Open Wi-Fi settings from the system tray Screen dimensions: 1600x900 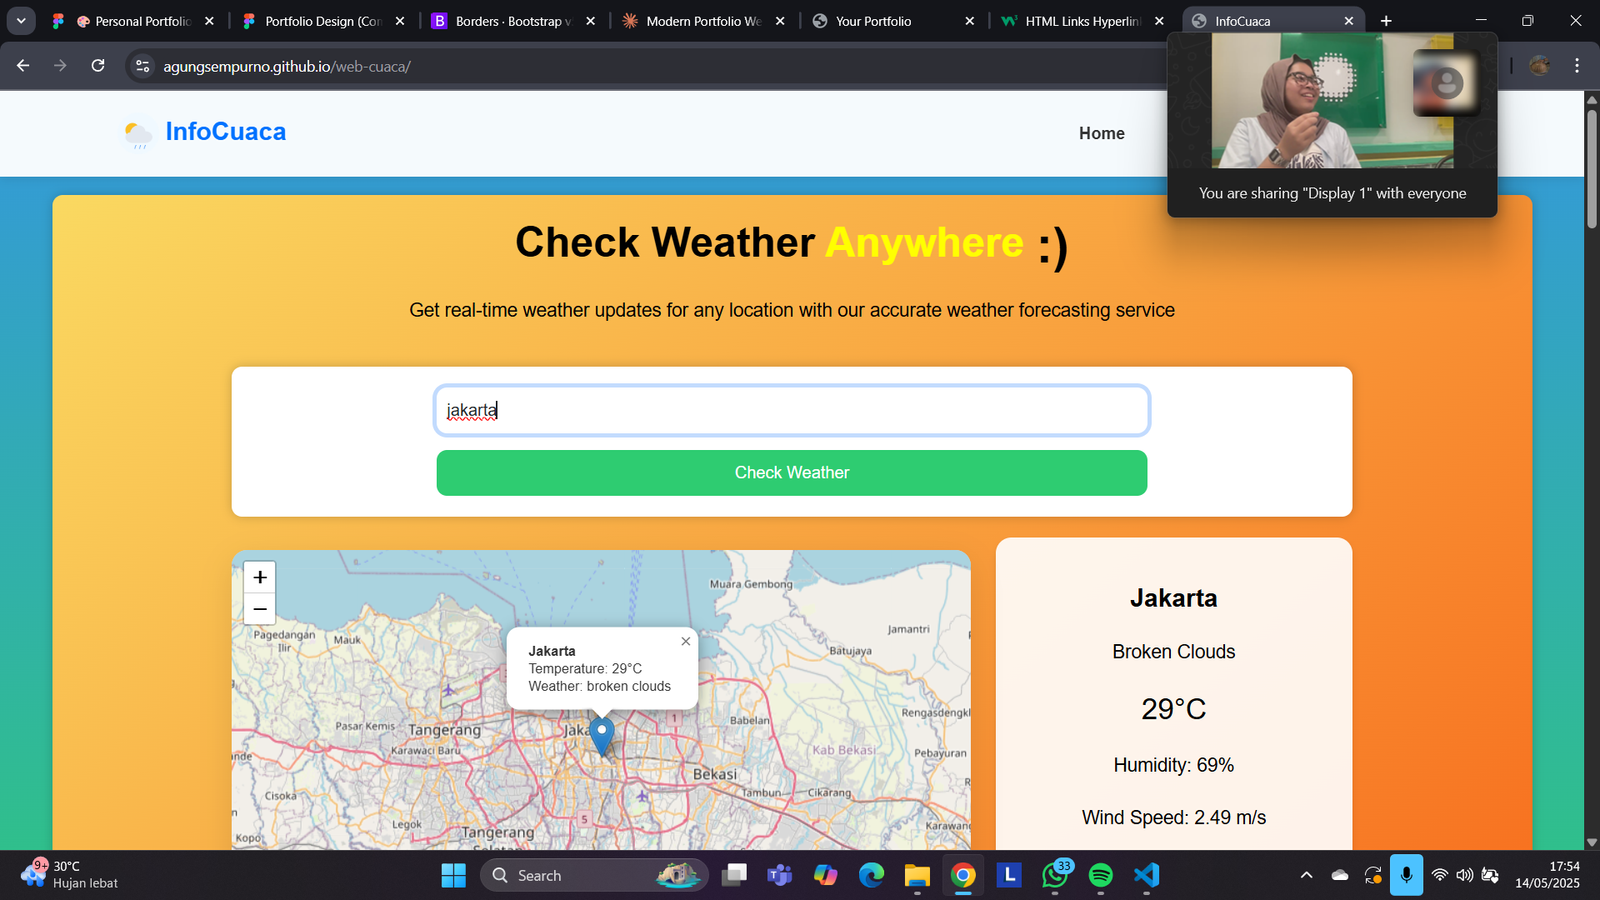[x=1438, y=874]
